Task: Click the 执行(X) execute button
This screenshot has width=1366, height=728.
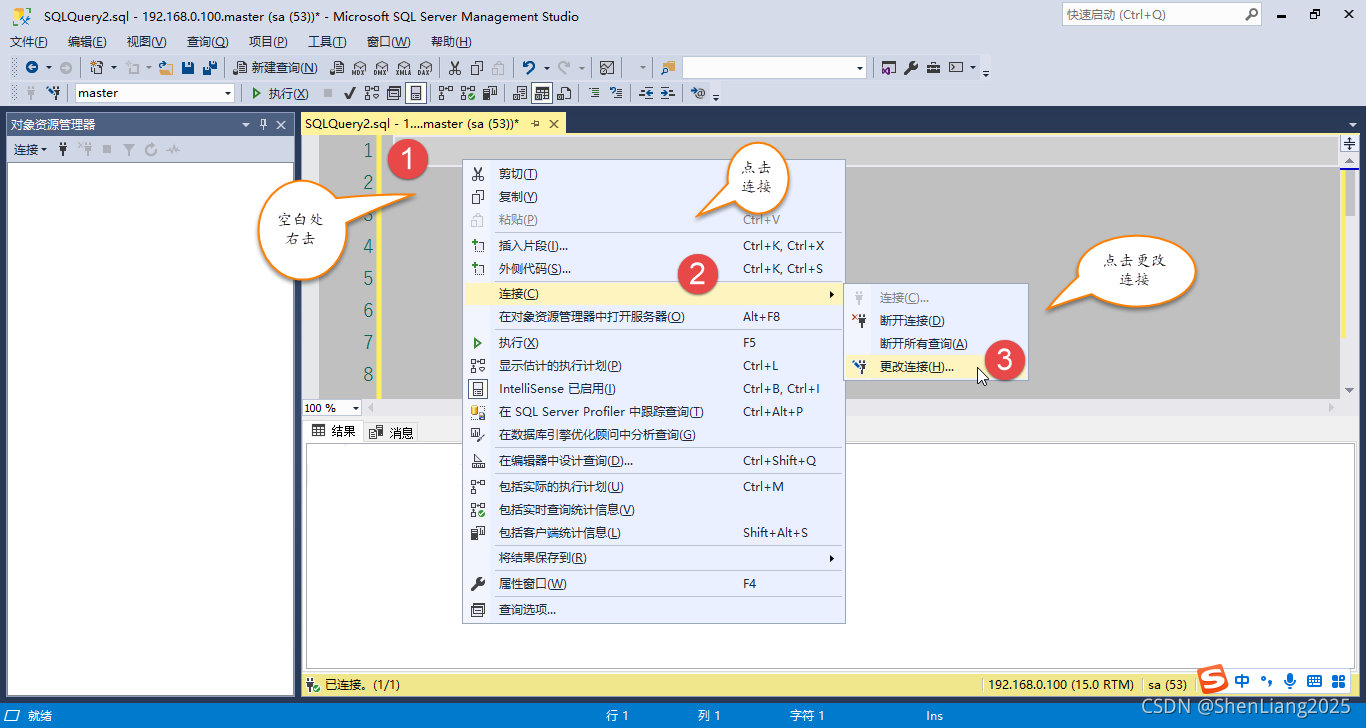Action: [279, 93]
